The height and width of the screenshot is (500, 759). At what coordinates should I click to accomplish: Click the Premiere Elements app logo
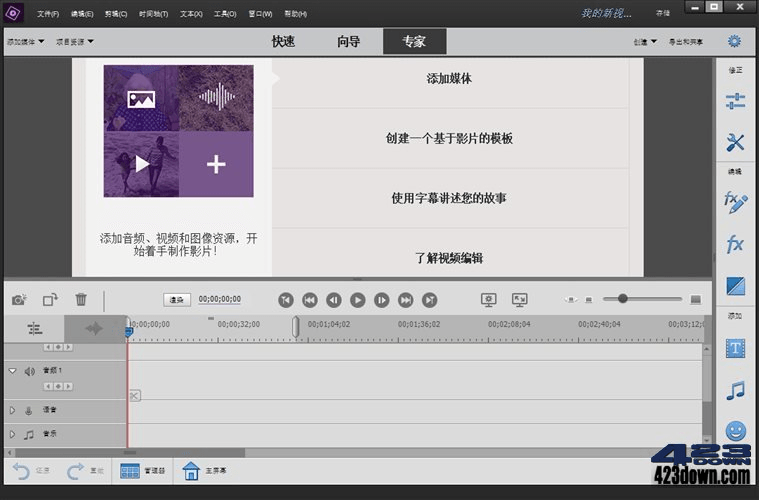pyautogui.click(x=13, y=13)
